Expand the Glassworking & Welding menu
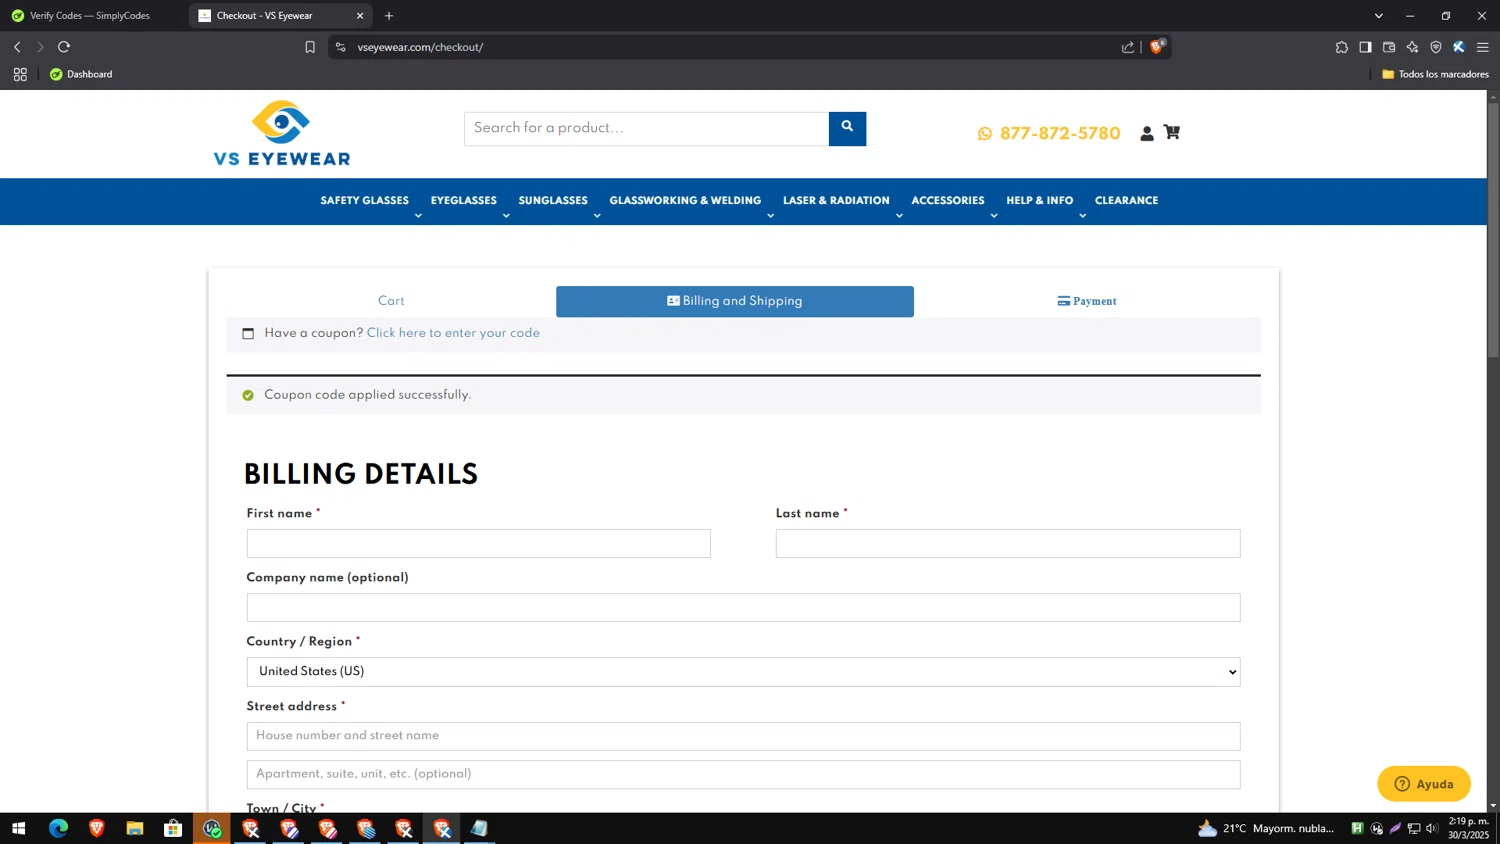Image resolution: width=1500 pixels, height=844 pixels. coord(685,201)
